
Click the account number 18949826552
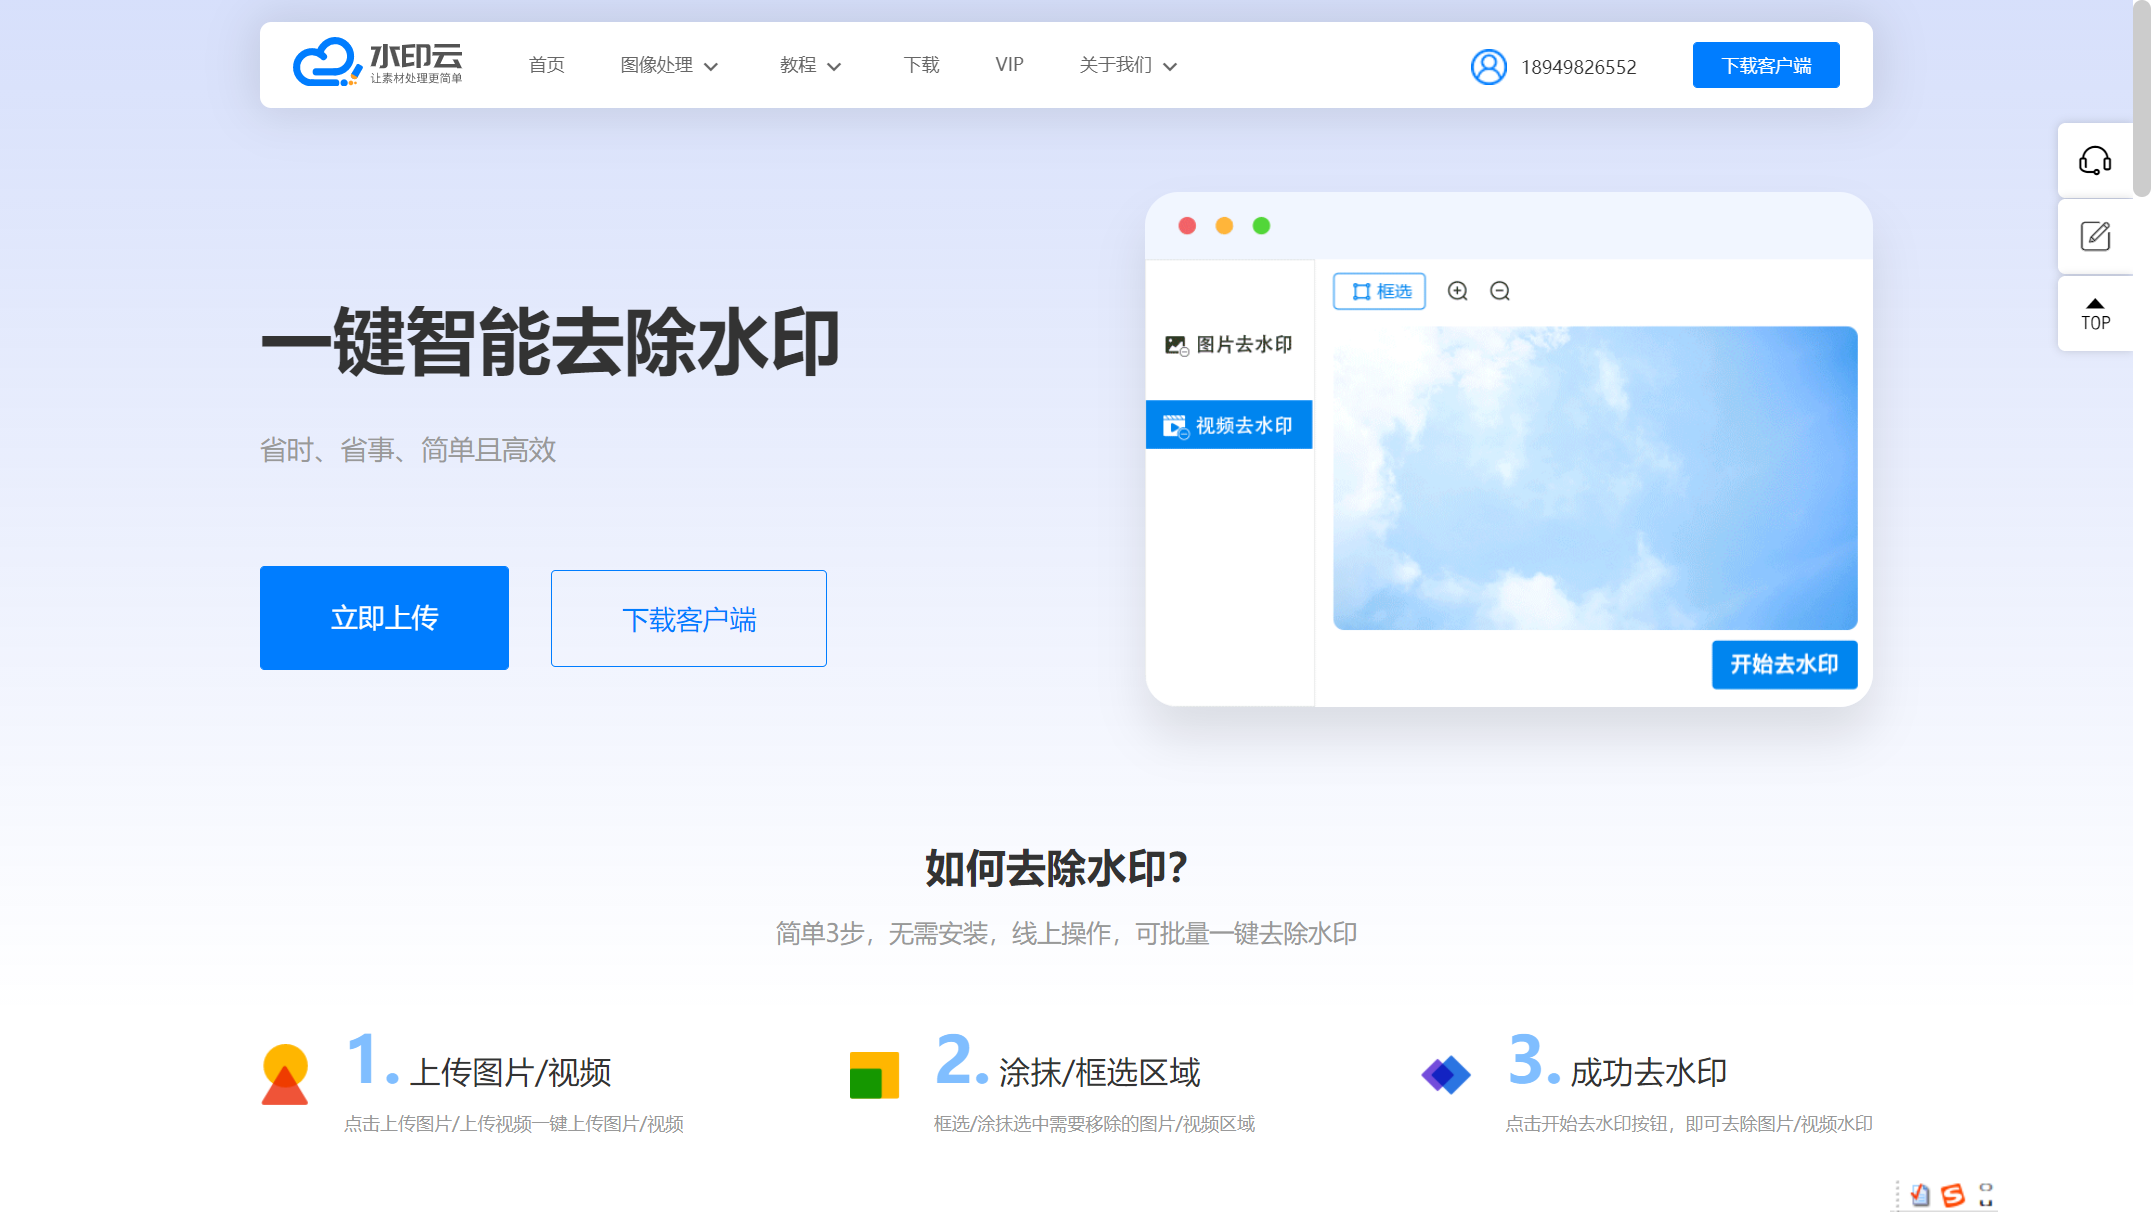point(1578,67)
